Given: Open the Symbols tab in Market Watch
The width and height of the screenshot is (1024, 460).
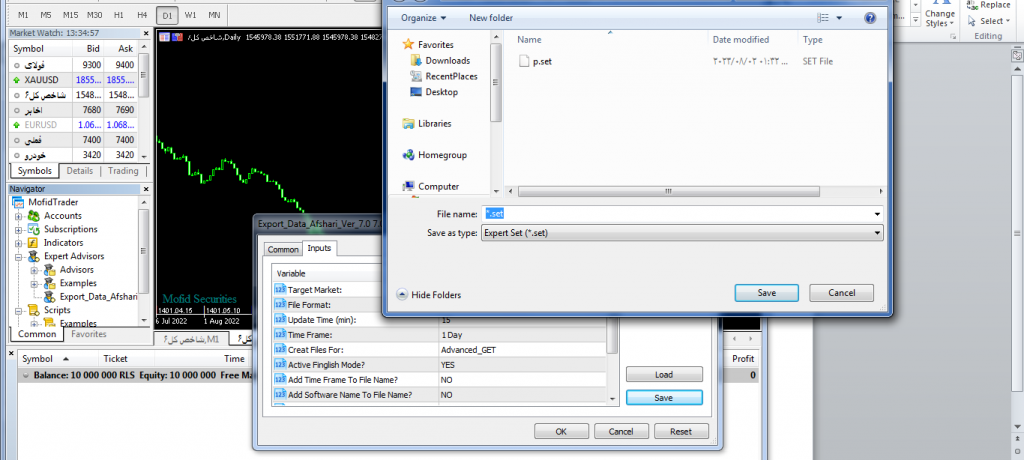Looking at the screenshot, I should [35, 171].
